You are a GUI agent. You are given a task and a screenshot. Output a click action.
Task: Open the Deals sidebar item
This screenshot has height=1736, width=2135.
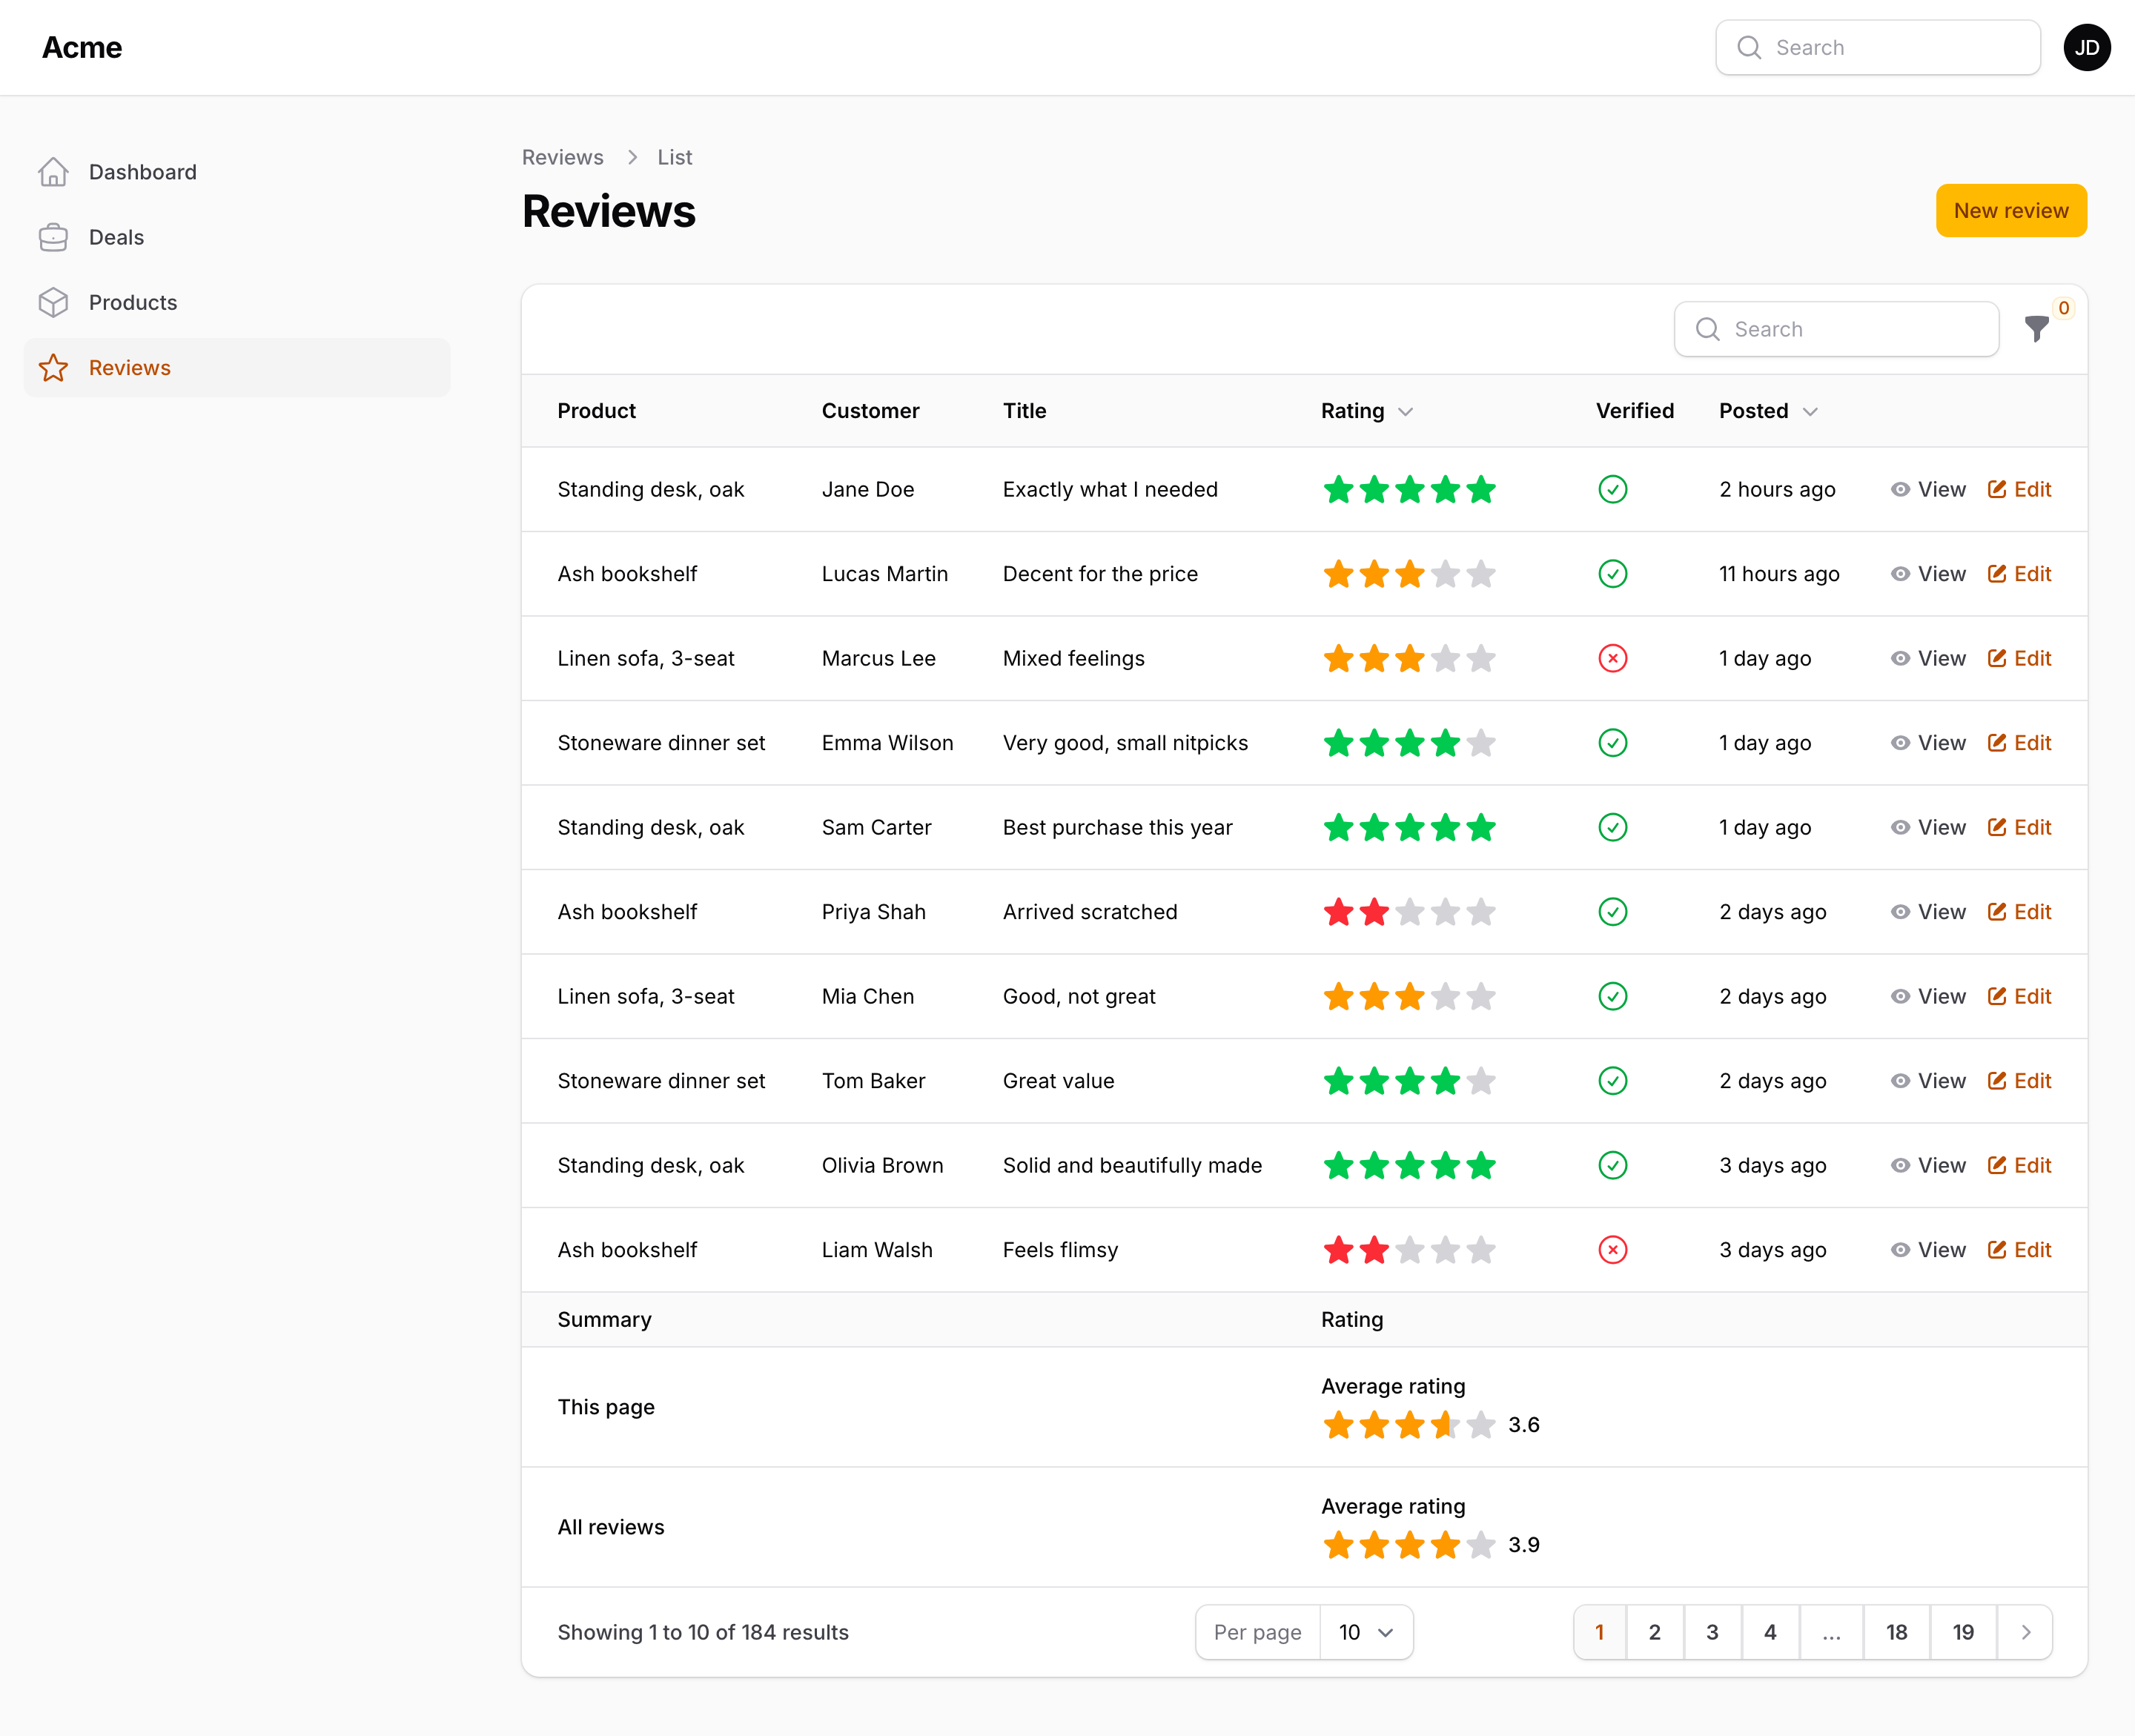coord(237,237)
